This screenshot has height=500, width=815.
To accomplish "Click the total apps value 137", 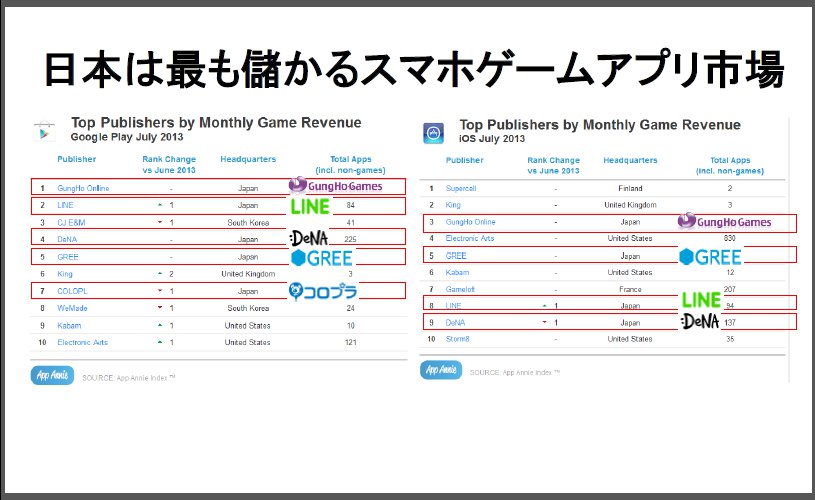I will click(x=730, y=322).
